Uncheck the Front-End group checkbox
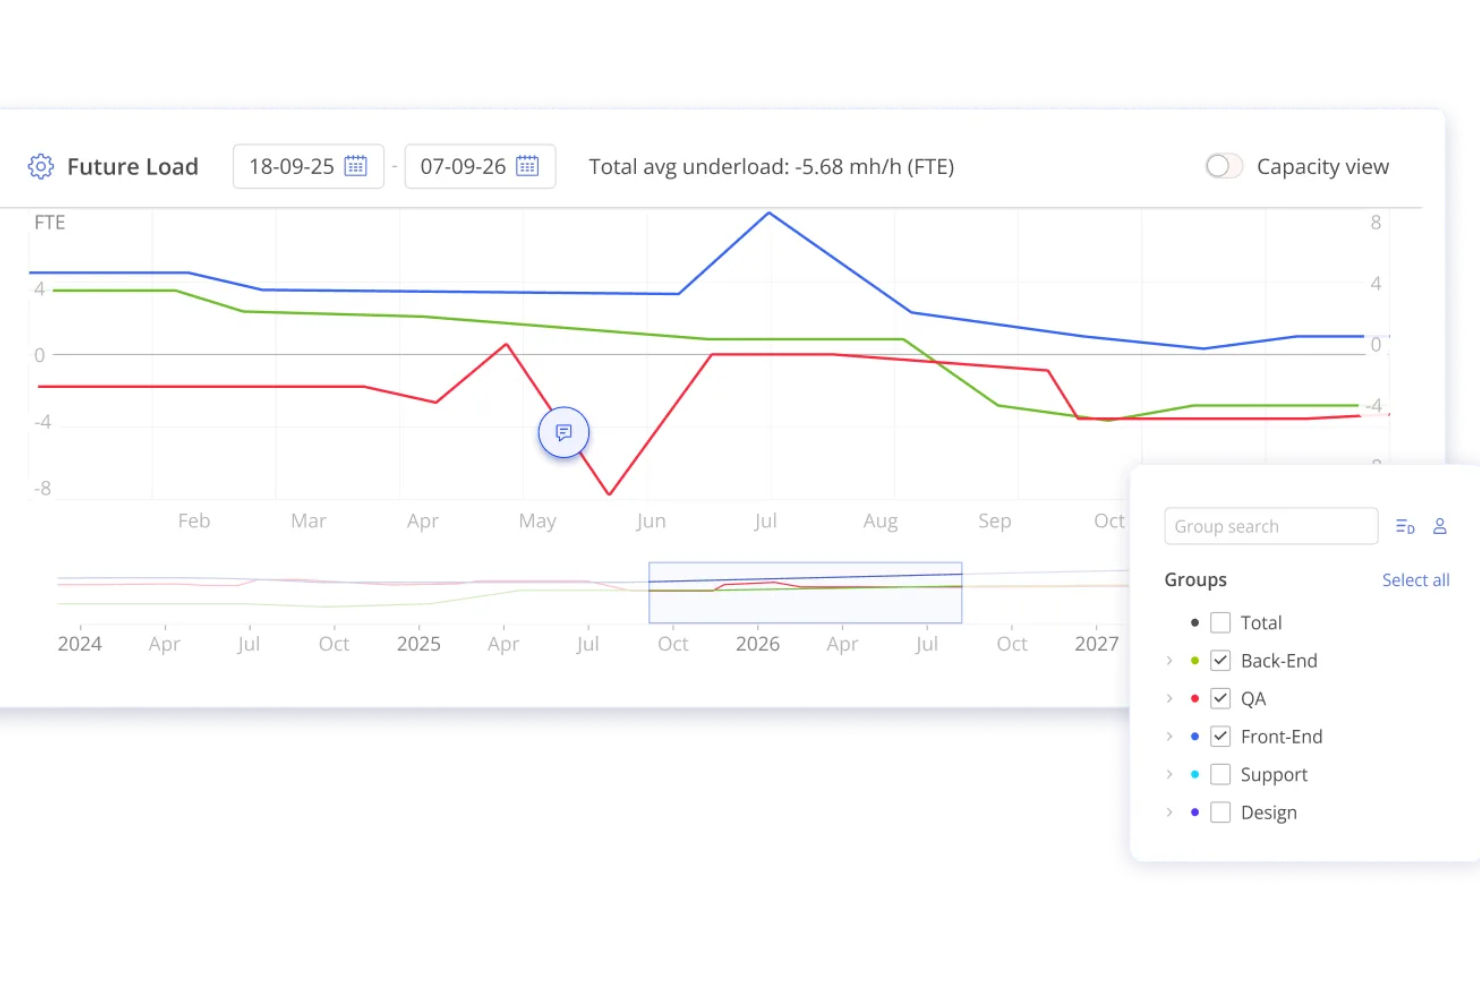This screenshot has width=1480, height=987. click(x=1220, y=736)
